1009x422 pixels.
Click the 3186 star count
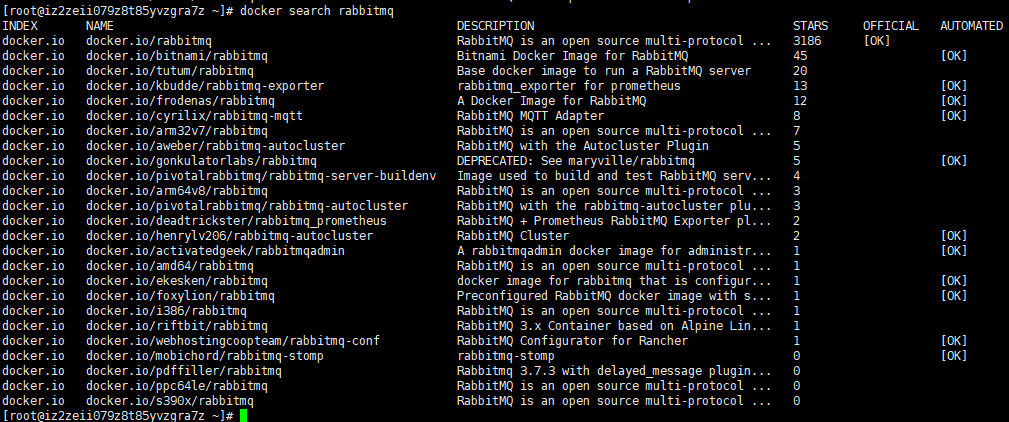point(807,41)
